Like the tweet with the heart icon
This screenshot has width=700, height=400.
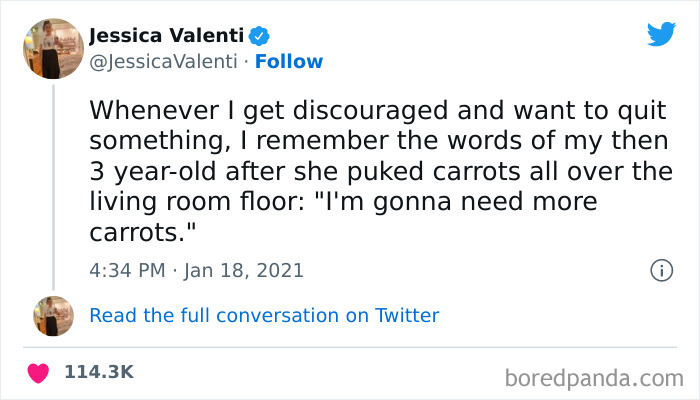pyautogui.click(x=38, y=372)
